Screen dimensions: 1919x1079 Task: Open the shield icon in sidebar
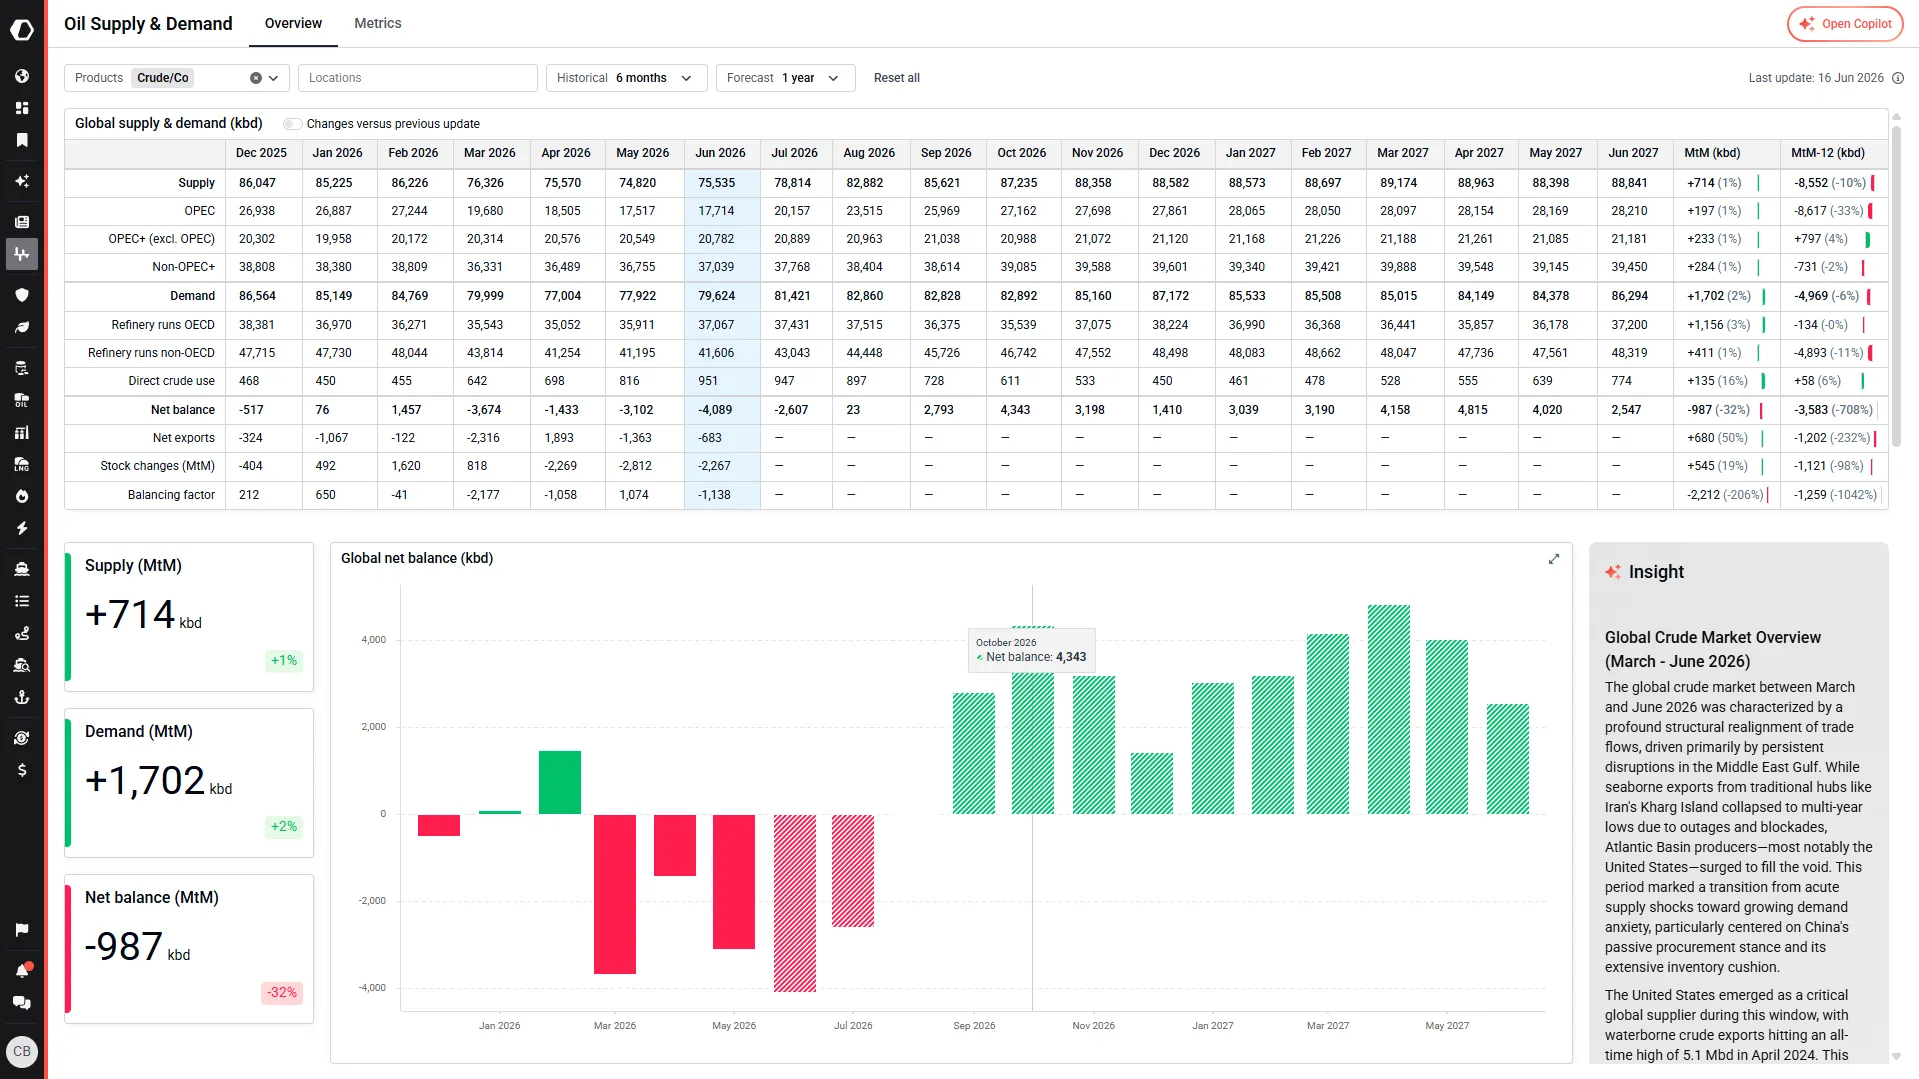click(22, 295)
